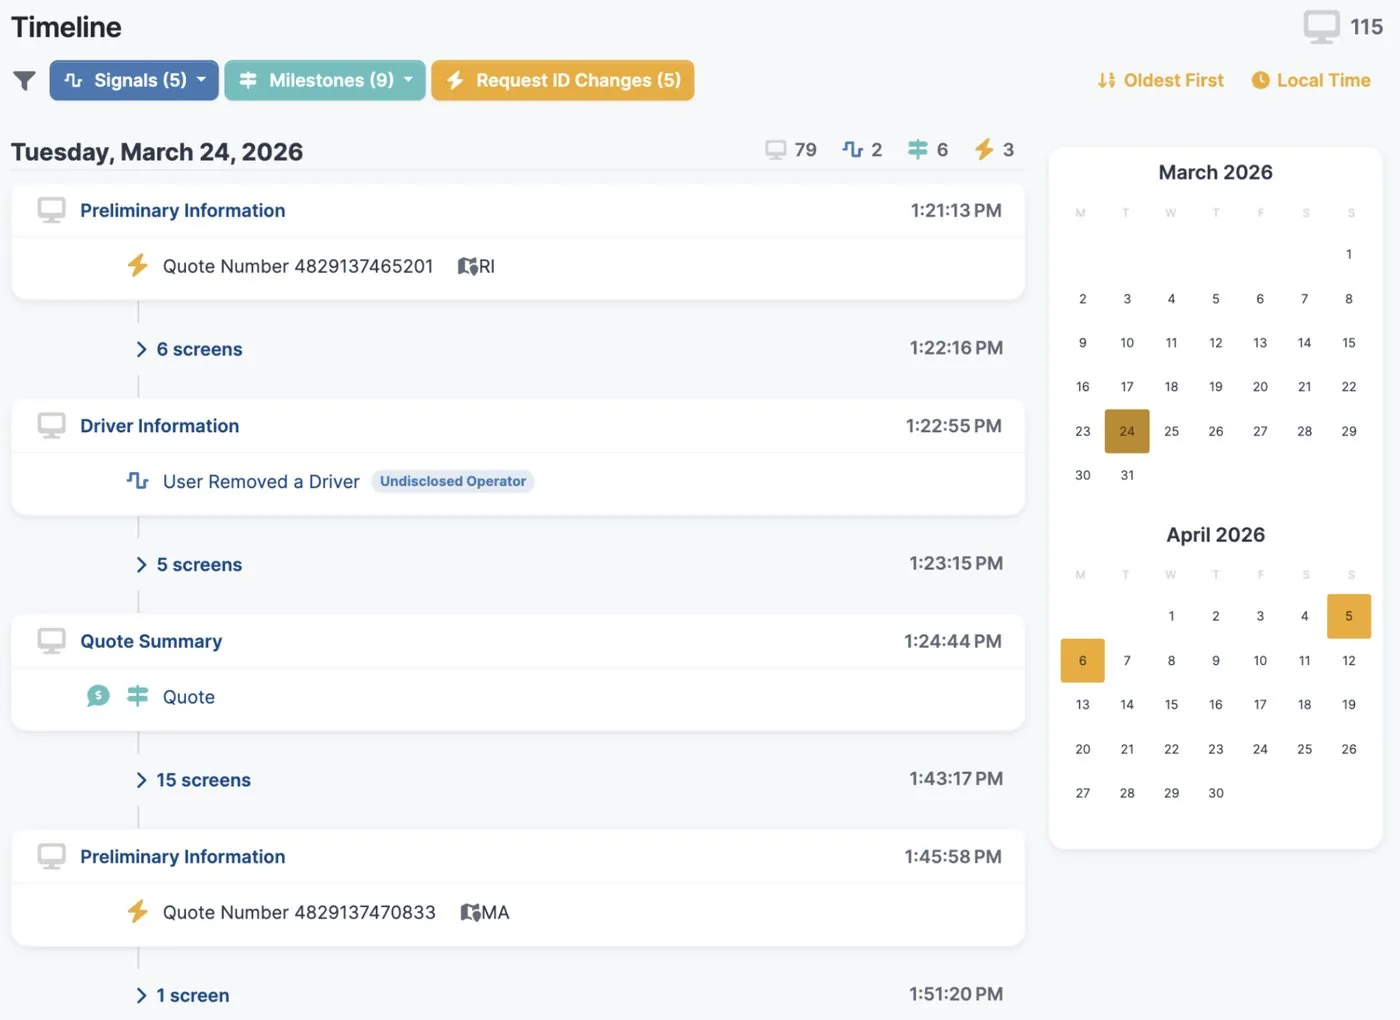Click monitor icon of 1:21:13 PM Preliminary Information
Image resolution: width=1400 pixels, height=1020 pixels.
coord(51,210)
